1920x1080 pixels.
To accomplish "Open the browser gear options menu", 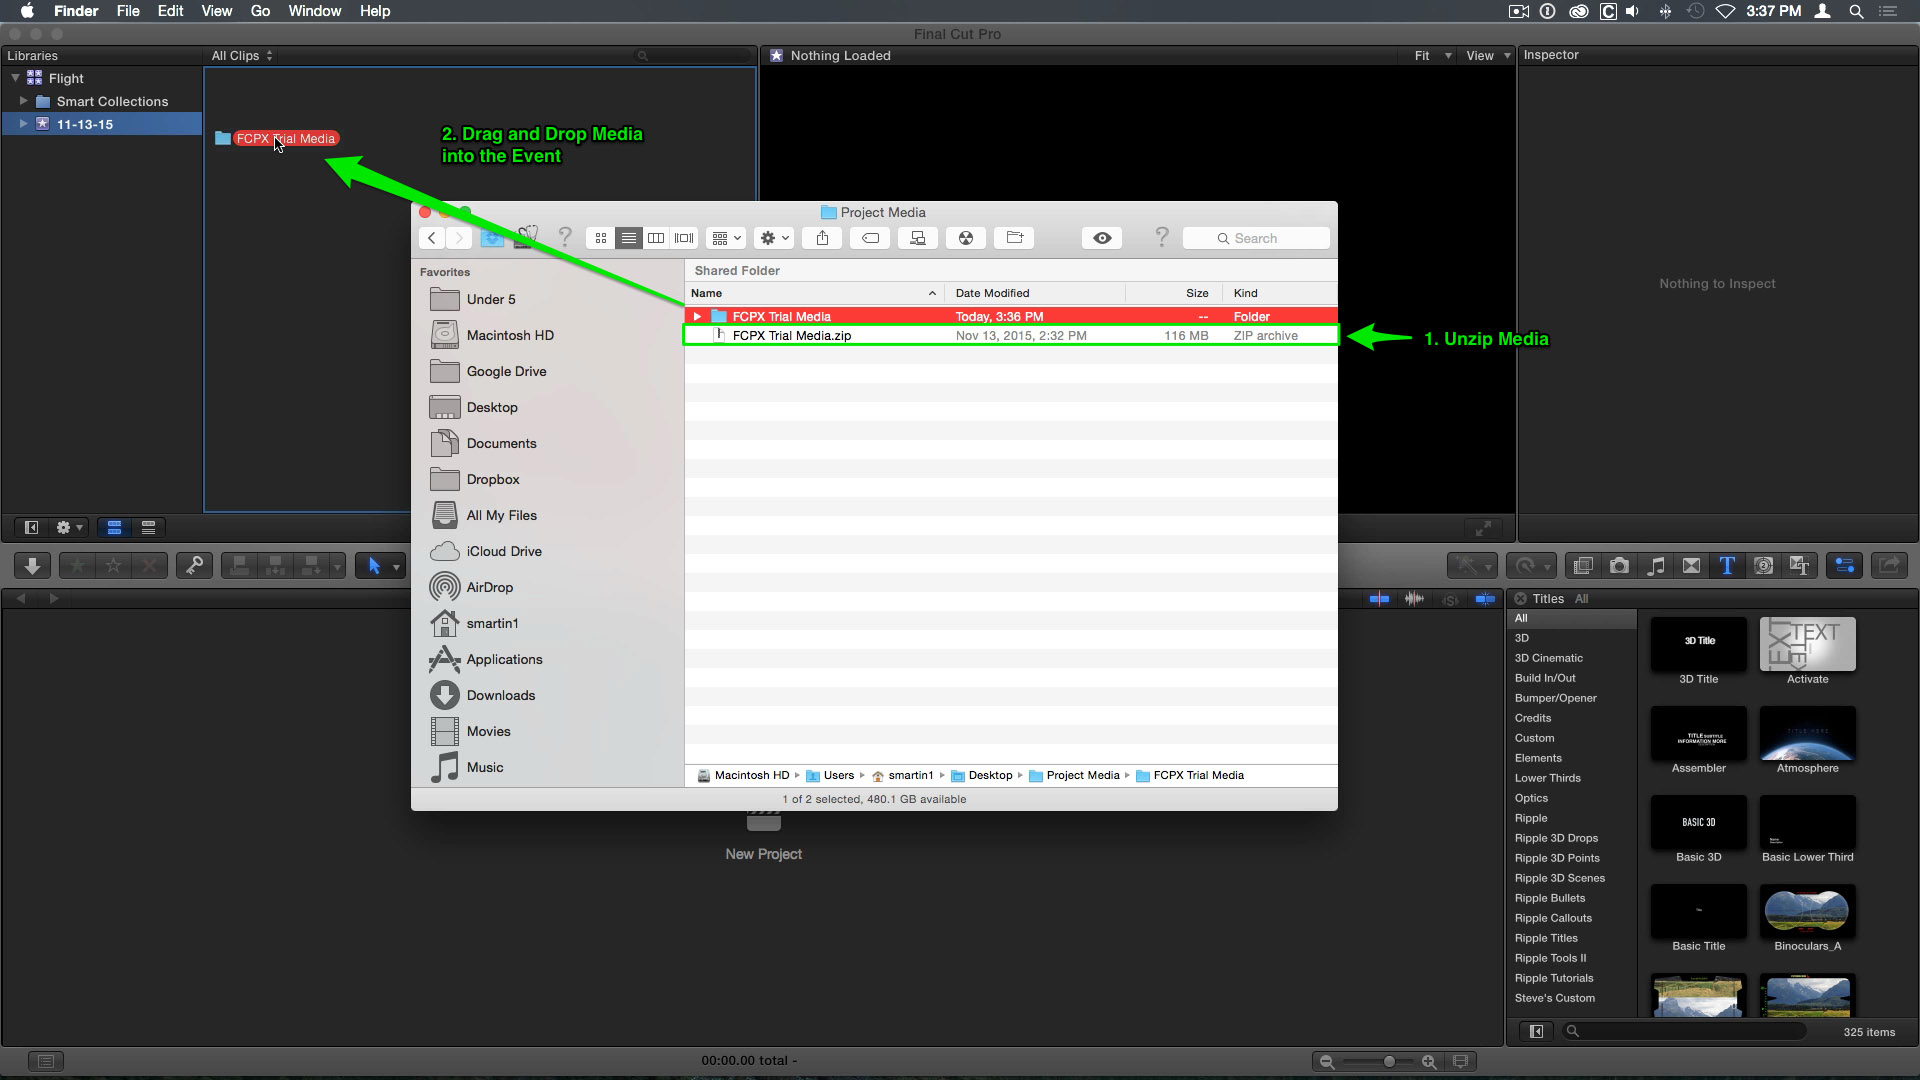I will 69,527.
